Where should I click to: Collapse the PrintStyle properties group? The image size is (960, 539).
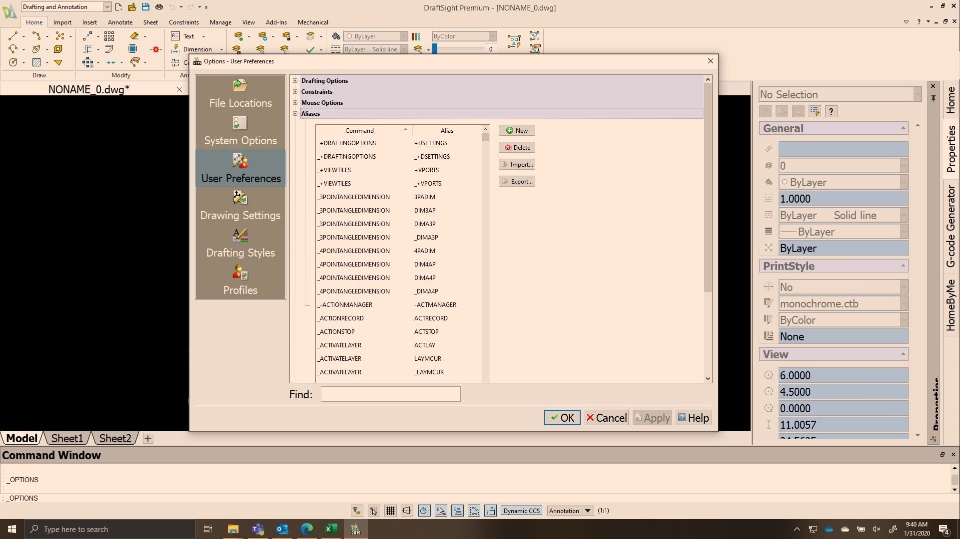click(x=903, y=266)
